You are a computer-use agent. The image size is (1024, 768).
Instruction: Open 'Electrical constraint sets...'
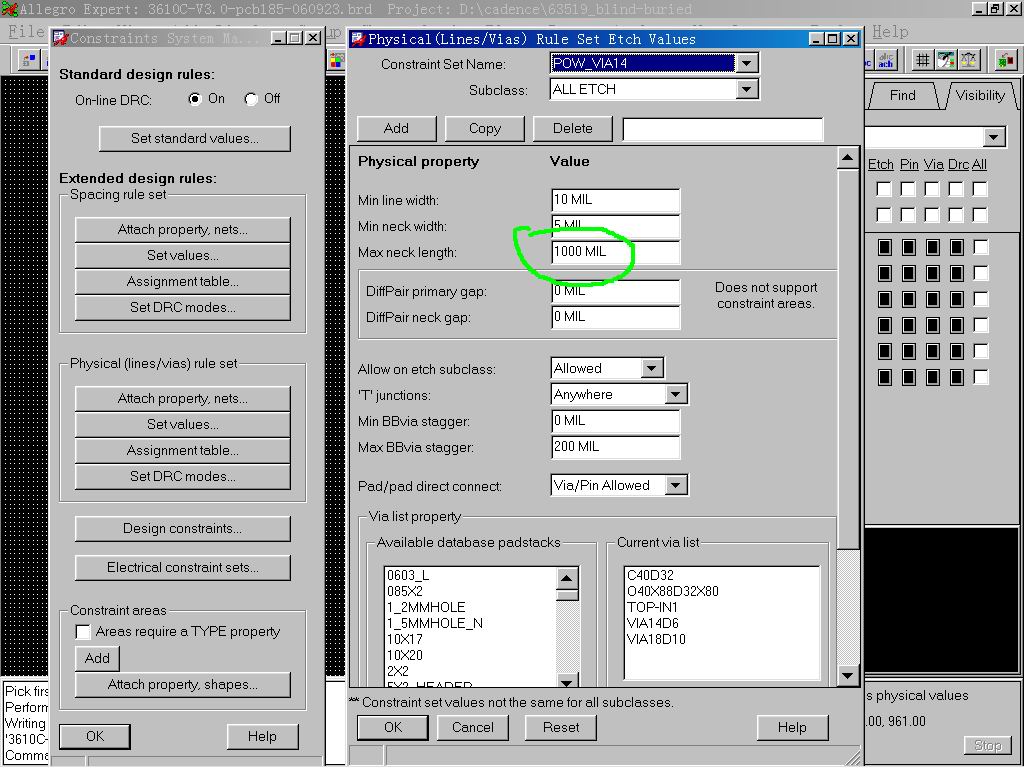click(182, 568)
